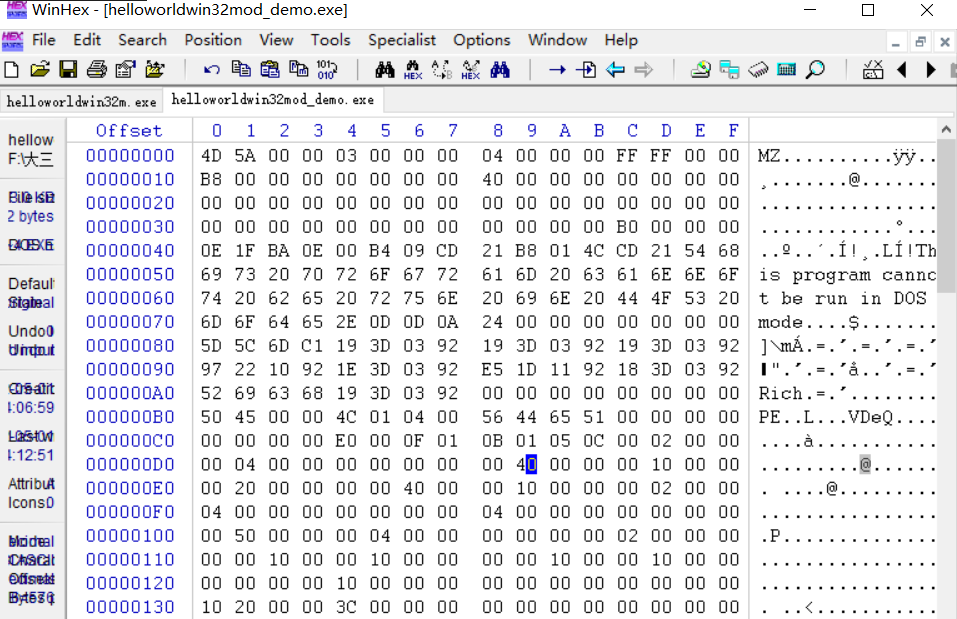This screenshot has height=619, width=957.
Task: Open the Search menu
Action: (x=142, y=40)
